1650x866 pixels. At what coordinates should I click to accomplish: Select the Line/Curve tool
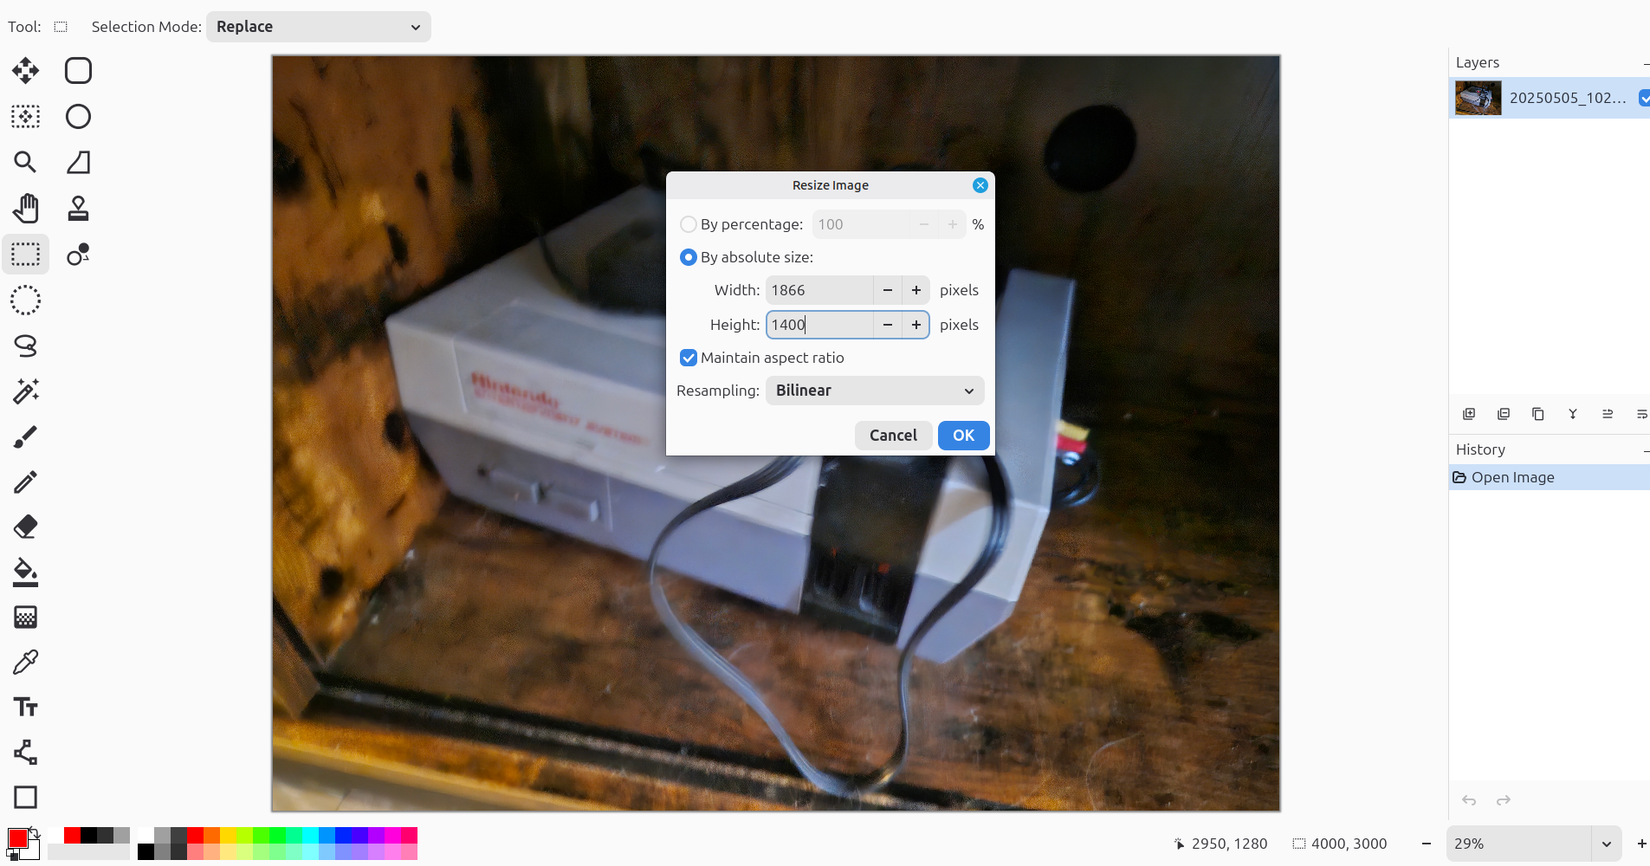25,752
